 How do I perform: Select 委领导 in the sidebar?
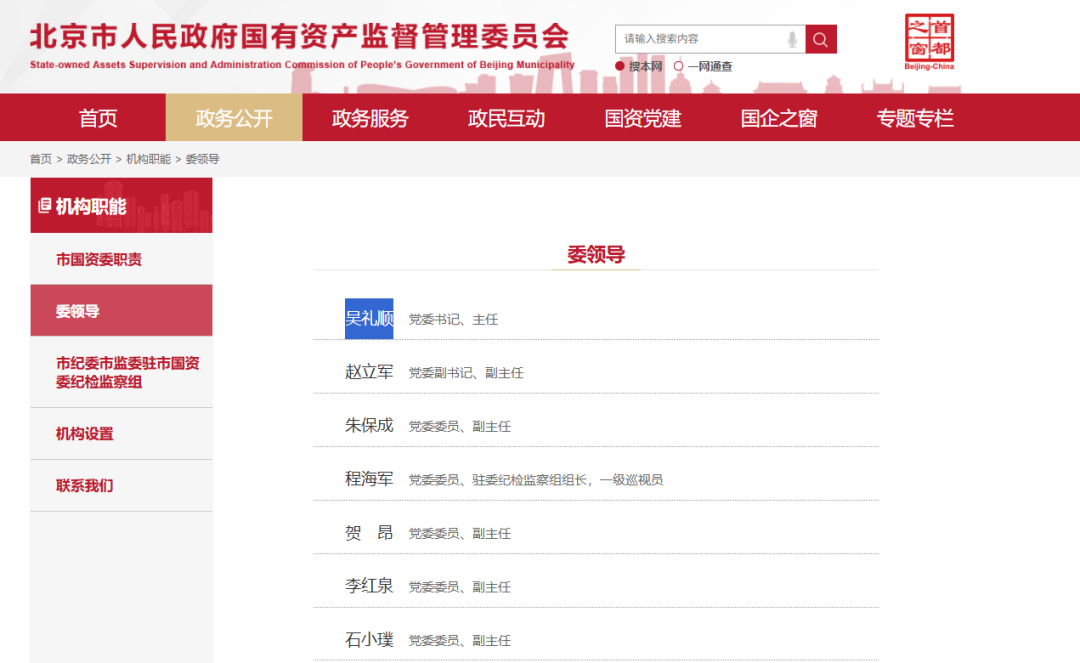[x=121, y=311]
